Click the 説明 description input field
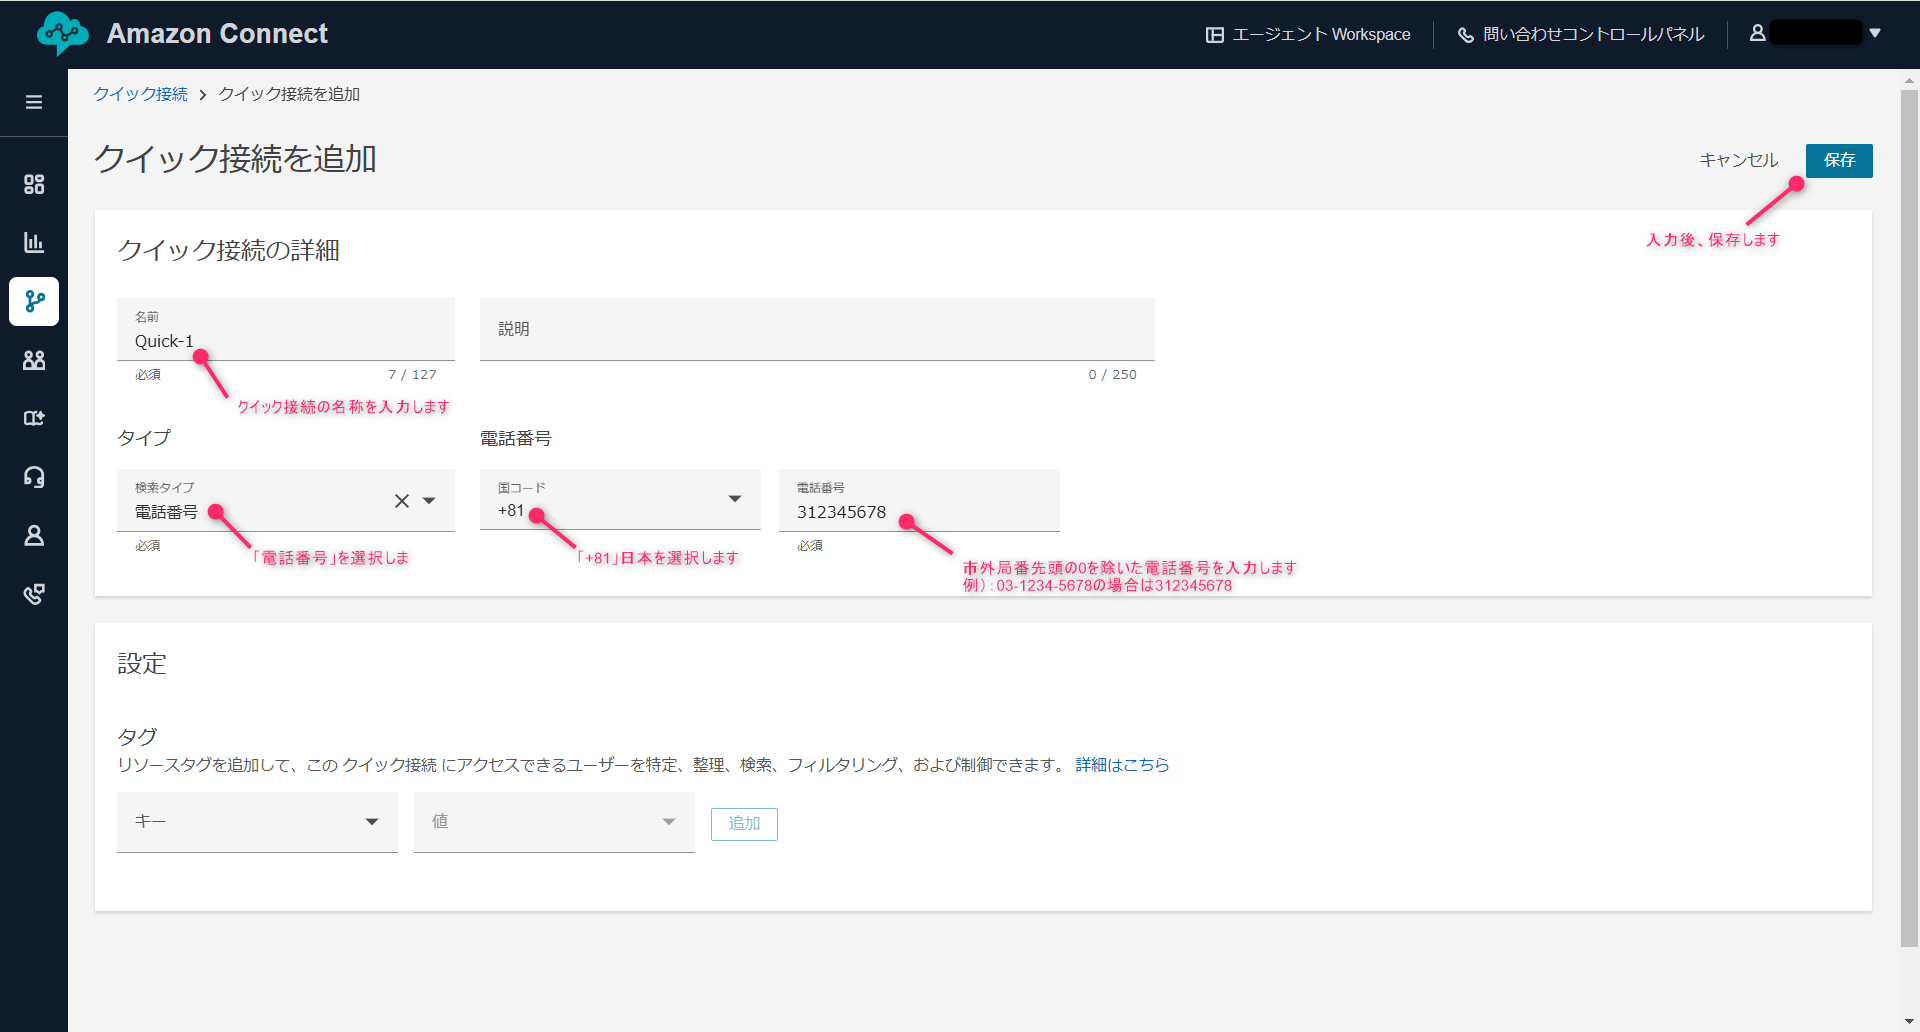This screenshot has height=1032, width=1920. (x=816, y=330)
